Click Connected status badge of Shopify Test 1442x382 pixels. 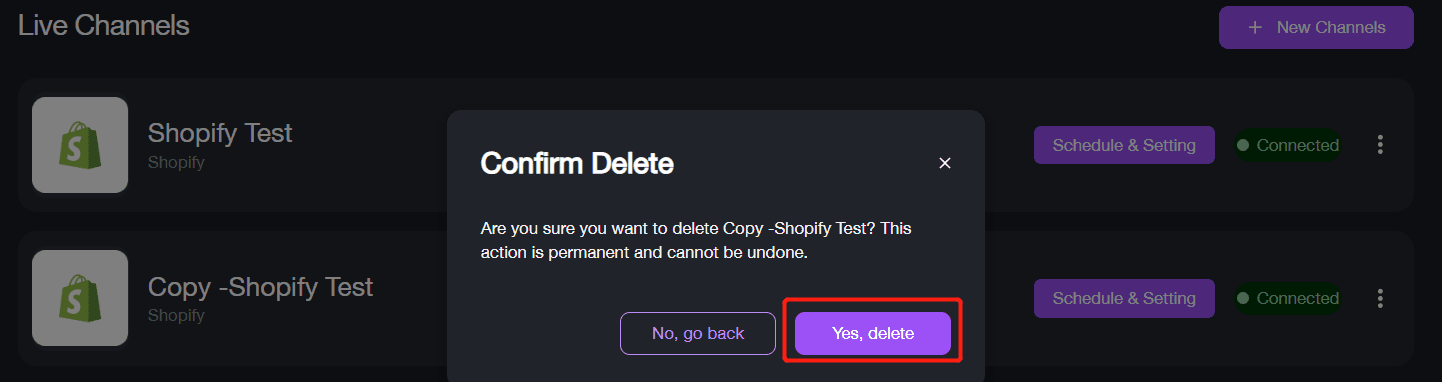click(x=1288, y=145)
